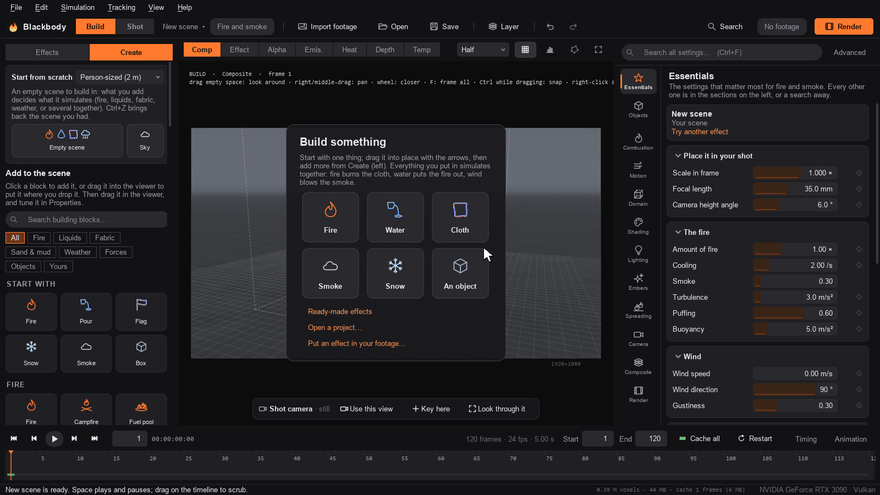Open the Camera settings section
The image size is (880, 495).
(x=638, y=338)
